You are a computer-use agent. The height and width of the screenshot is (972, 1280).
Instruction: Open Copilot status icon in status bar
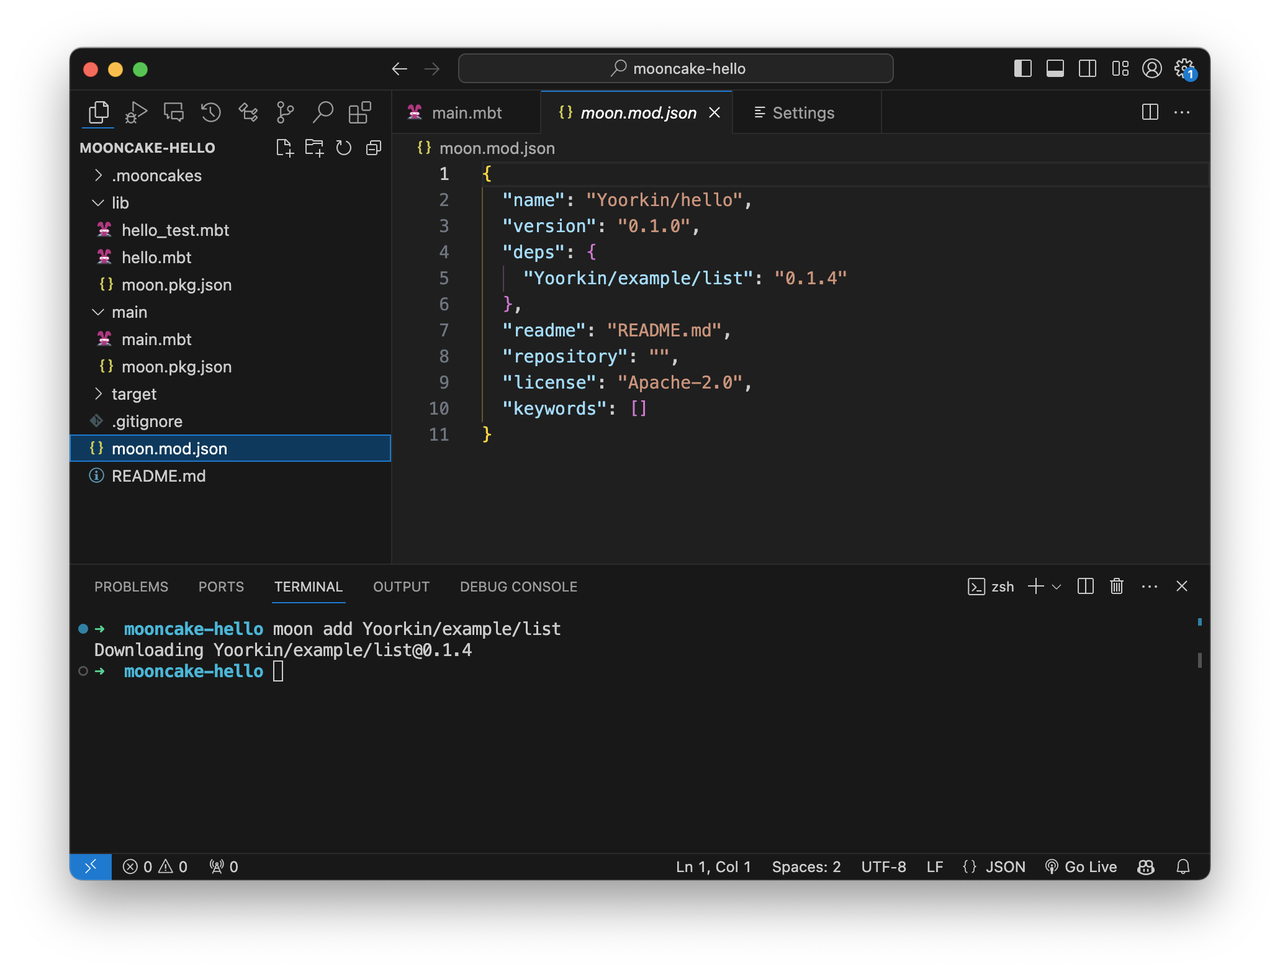[x=1146, y=867]
